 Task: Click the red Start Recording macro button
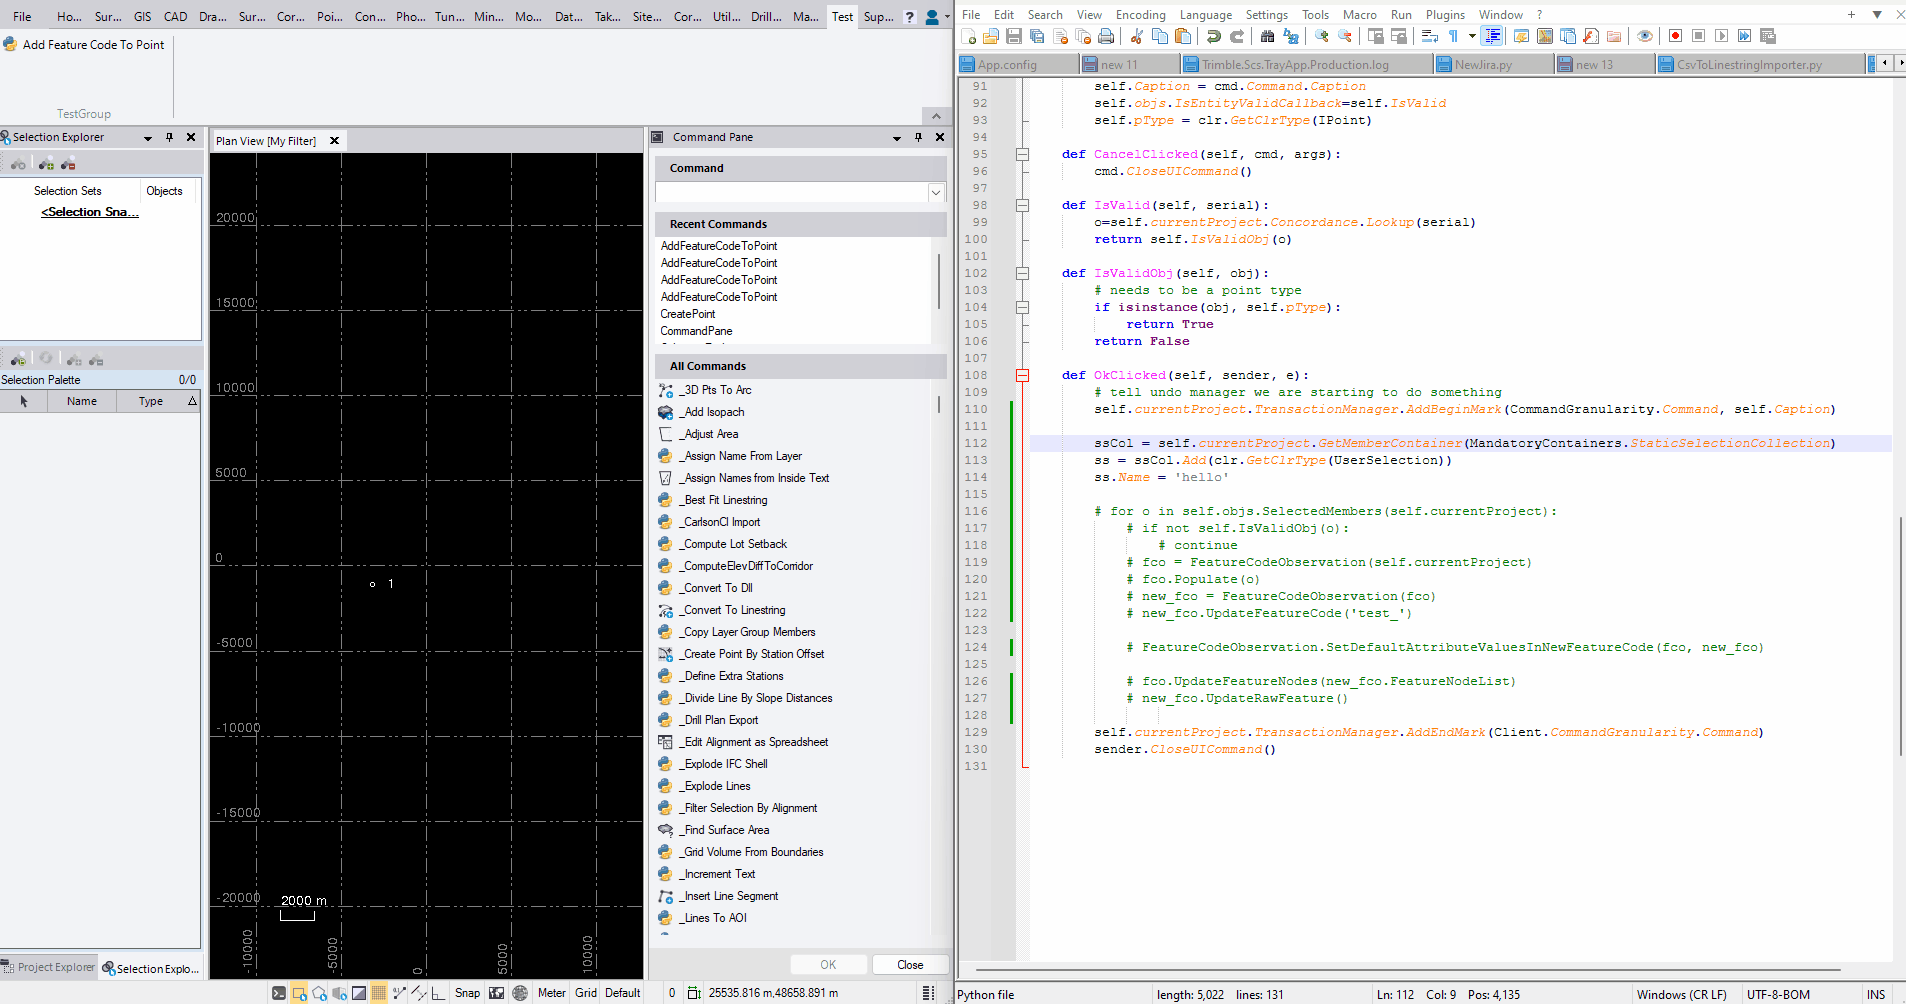[1675, 36]
